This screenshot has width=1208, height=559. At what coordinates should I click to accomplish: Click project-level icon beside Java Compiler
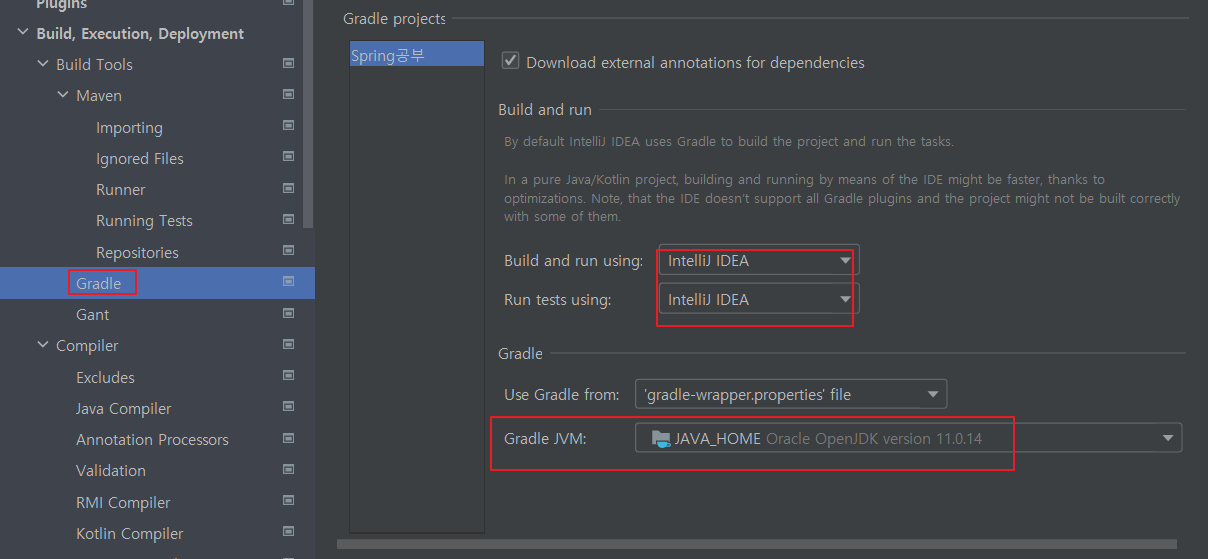[x=288, y=406]
